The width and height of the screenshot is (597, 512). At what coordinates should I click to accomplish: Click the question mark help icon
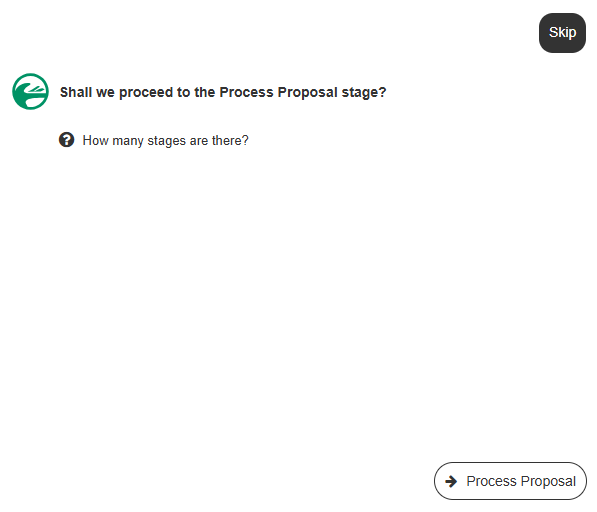66,140
